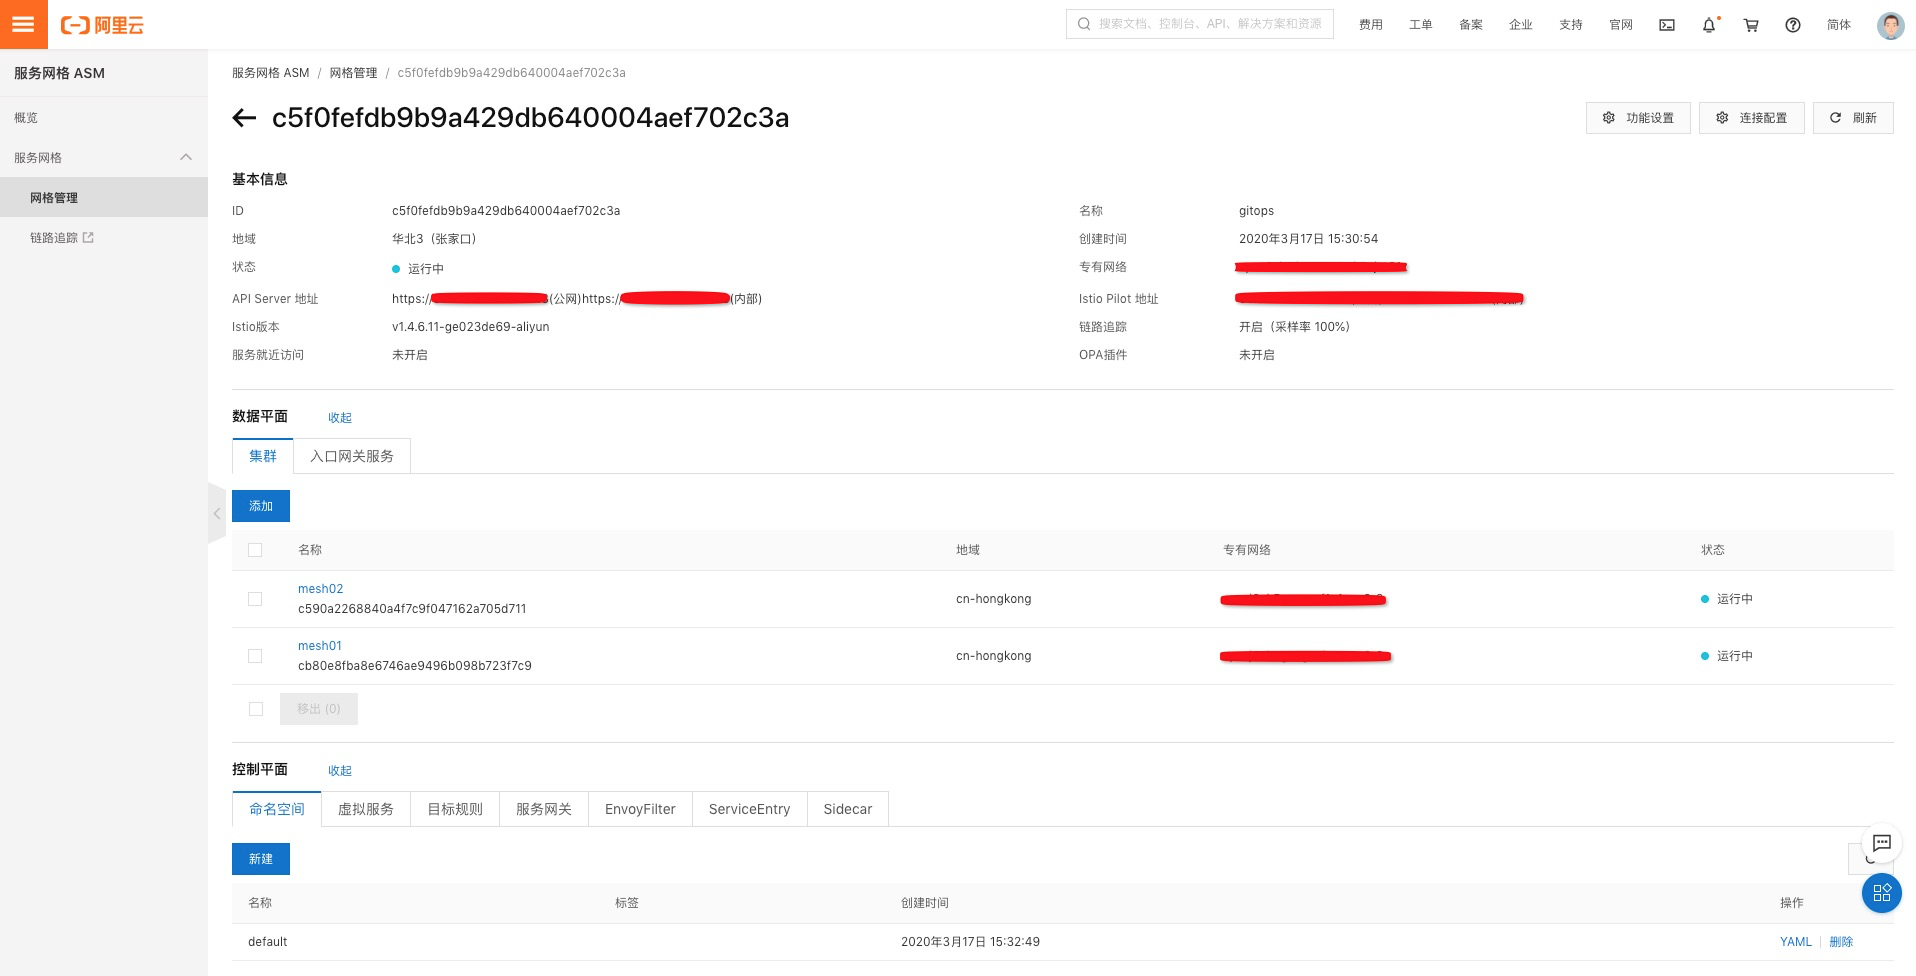Open 网格管理 in sidebar
The image size is (1916, 976).
pyautogui.click(x=104, y=198)
